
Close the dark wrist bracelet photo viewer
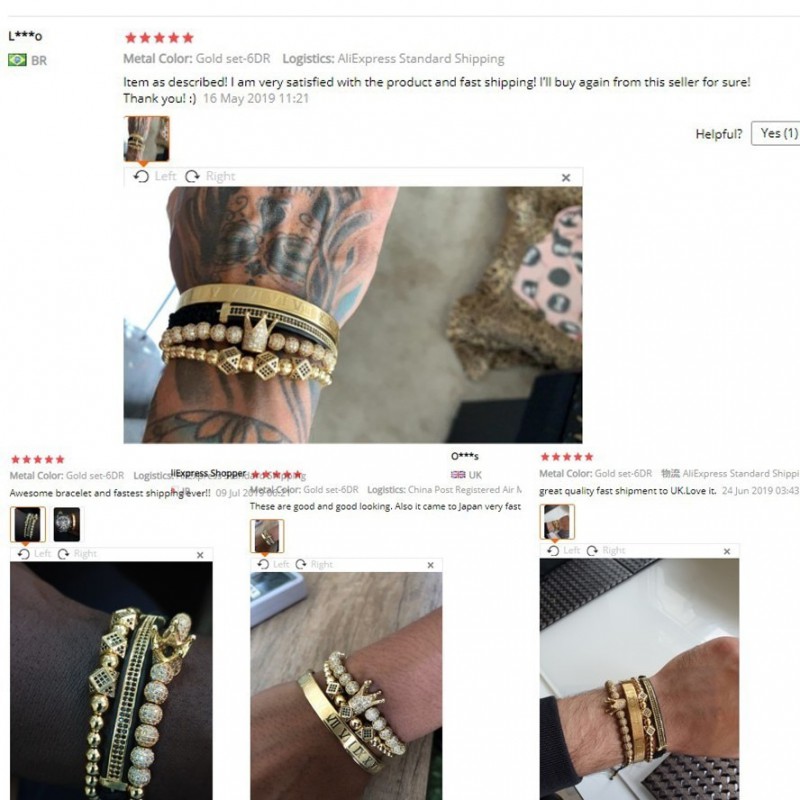click(x=200, y=555)
